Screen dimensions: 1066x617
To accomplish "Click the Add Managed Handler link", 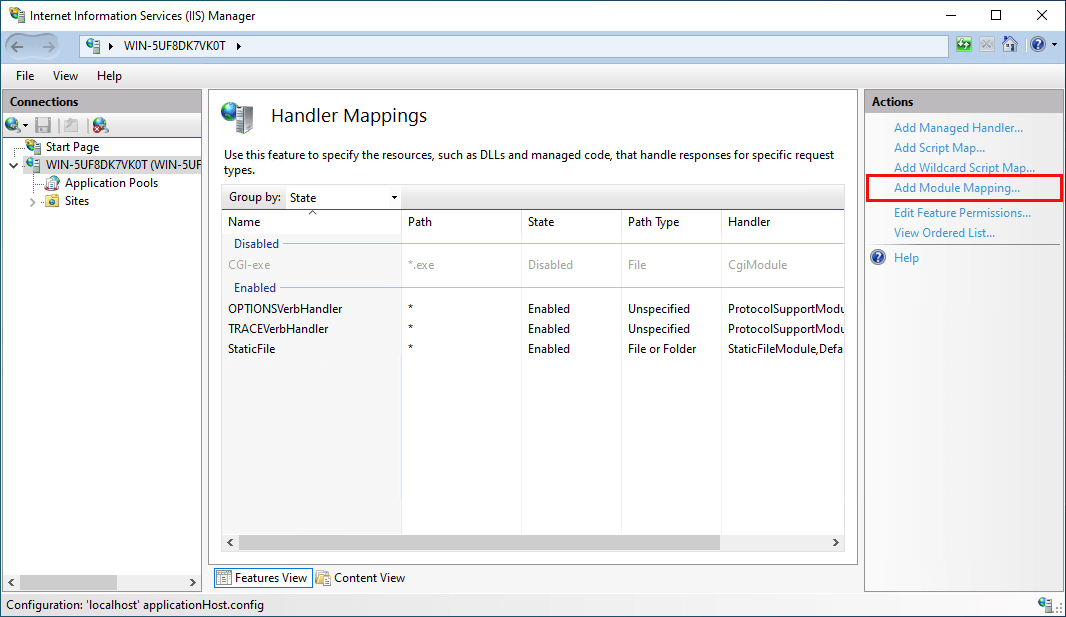I will [958, 128].
